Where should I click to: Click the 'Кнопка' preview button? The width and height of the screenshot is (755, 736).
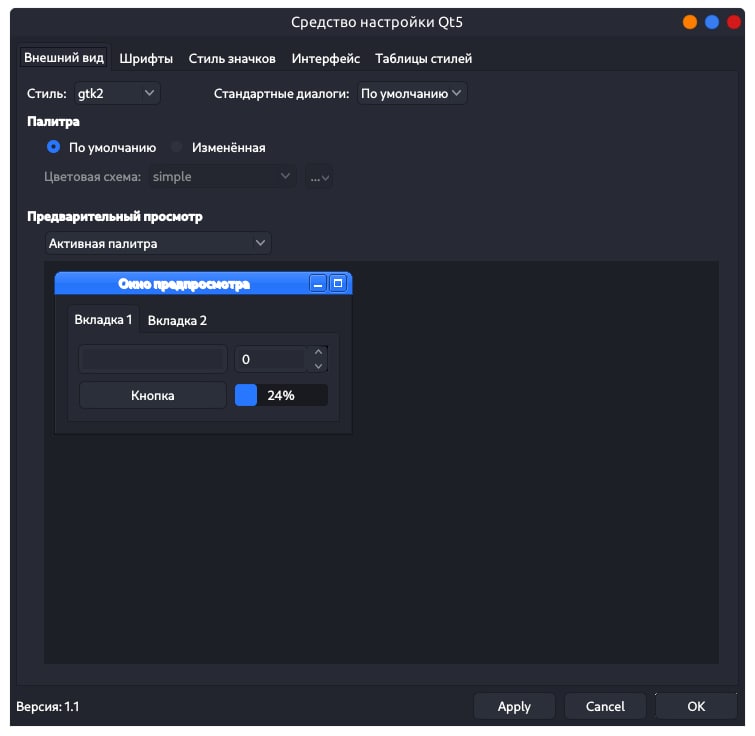153,395
